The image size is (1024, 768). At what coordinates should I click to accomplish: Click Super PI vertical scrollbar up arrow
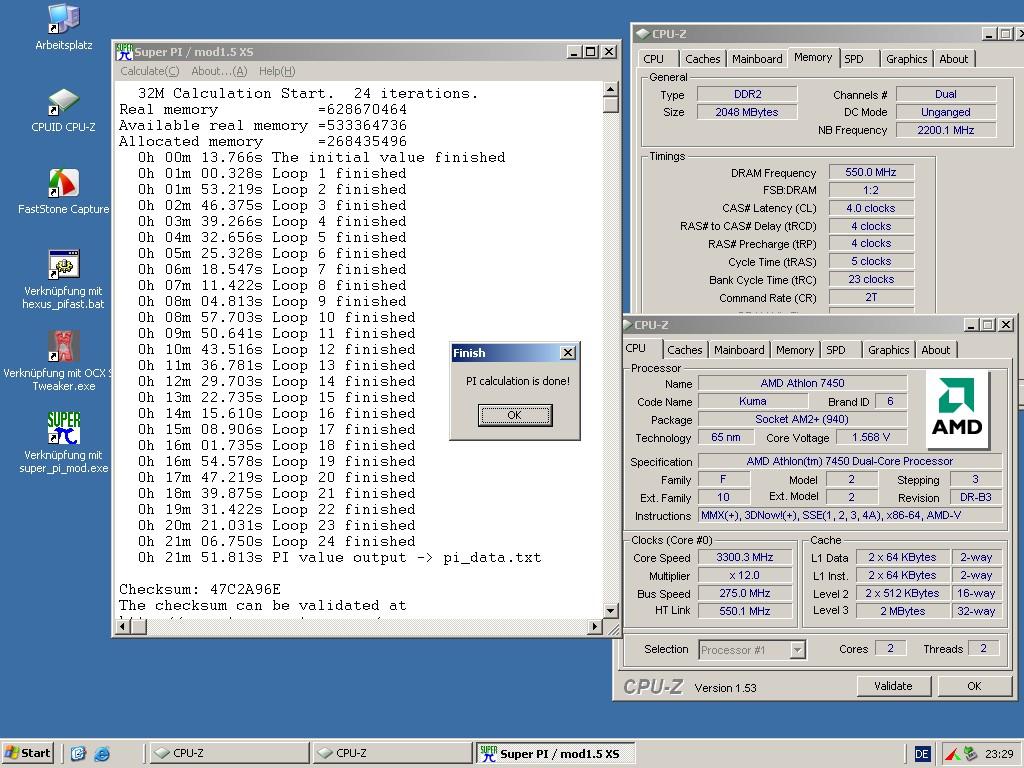[x=611, y=89]
